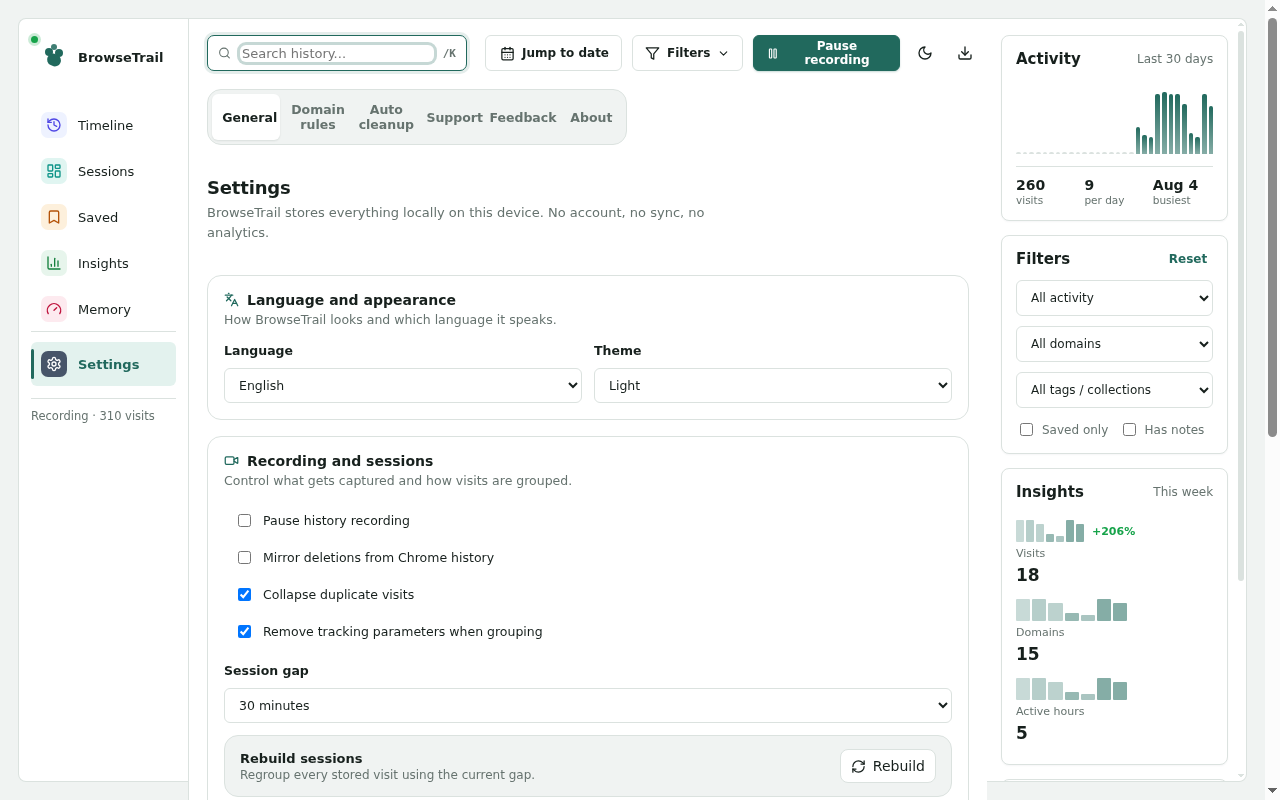This screenshot has height=800, width=1280.
Task: Open the Theme dropdown set to Light
Action: pos(773,385)
